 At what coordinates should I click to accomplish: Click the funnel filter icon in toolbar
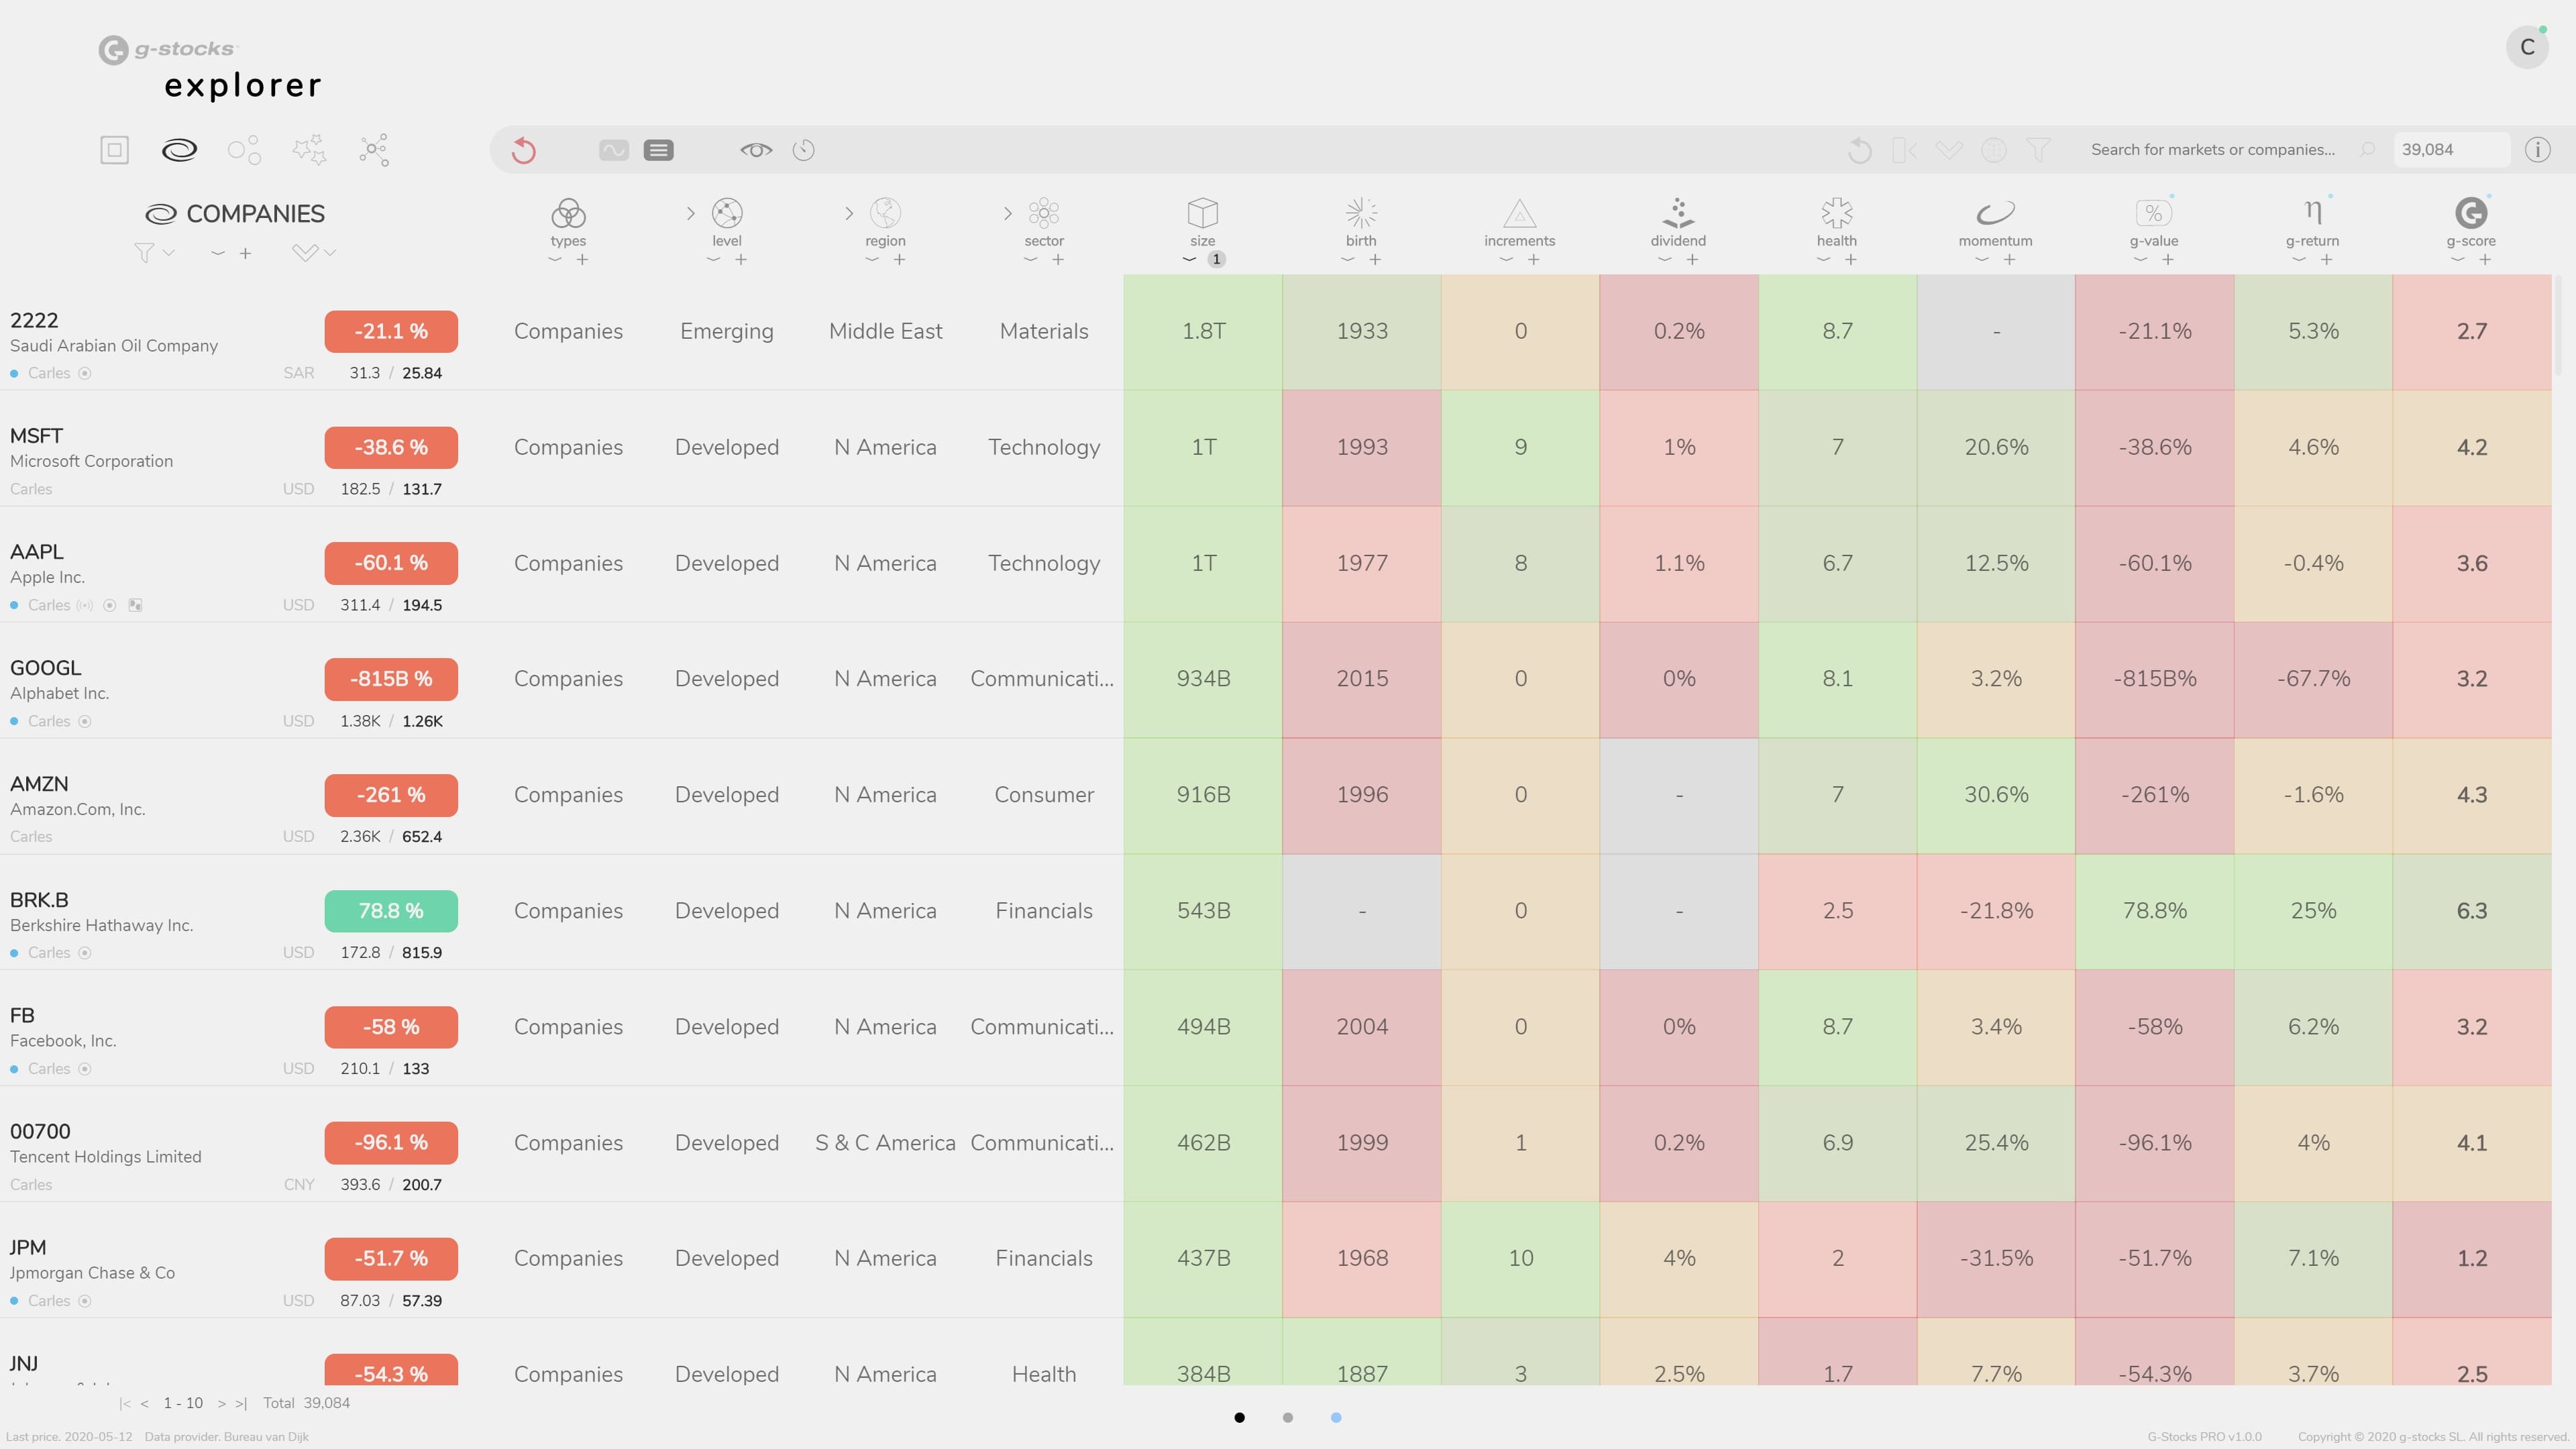pos(2038,150)
